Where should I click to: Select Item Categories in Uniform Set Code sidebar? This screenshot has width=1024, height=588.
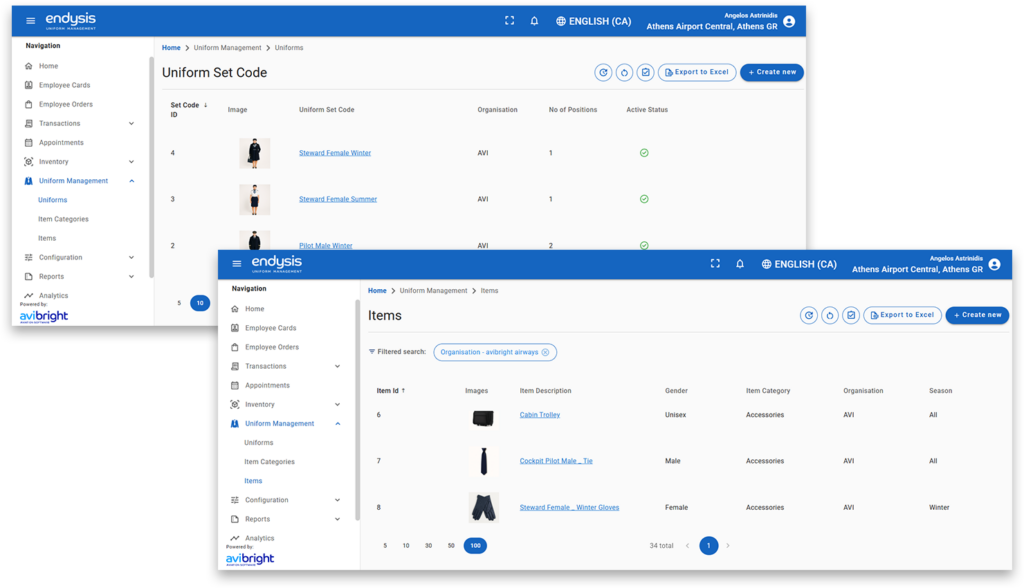(x=63, y=219)
